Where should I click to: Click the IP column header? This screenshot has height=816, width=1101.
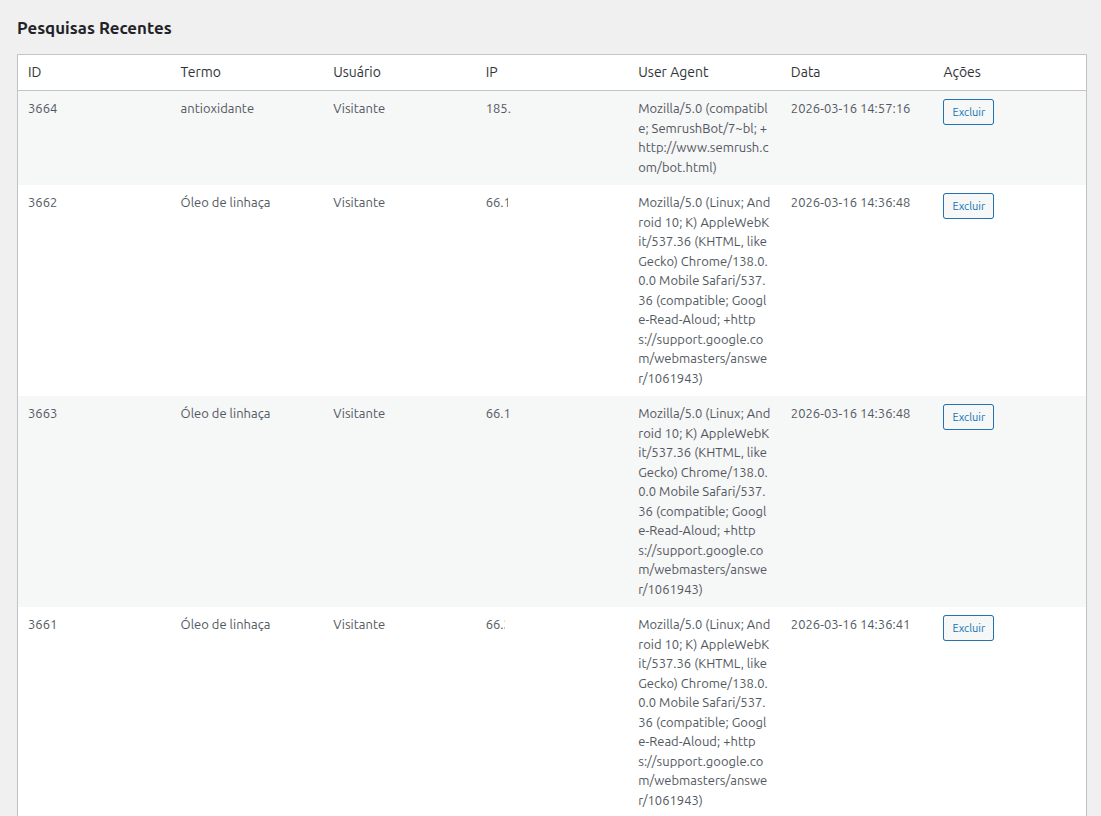click(492, 72)
